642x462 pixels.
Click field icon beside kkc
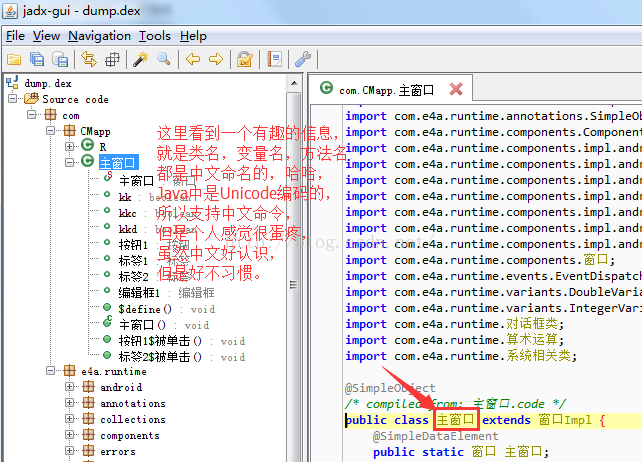[x=107, y=211]
